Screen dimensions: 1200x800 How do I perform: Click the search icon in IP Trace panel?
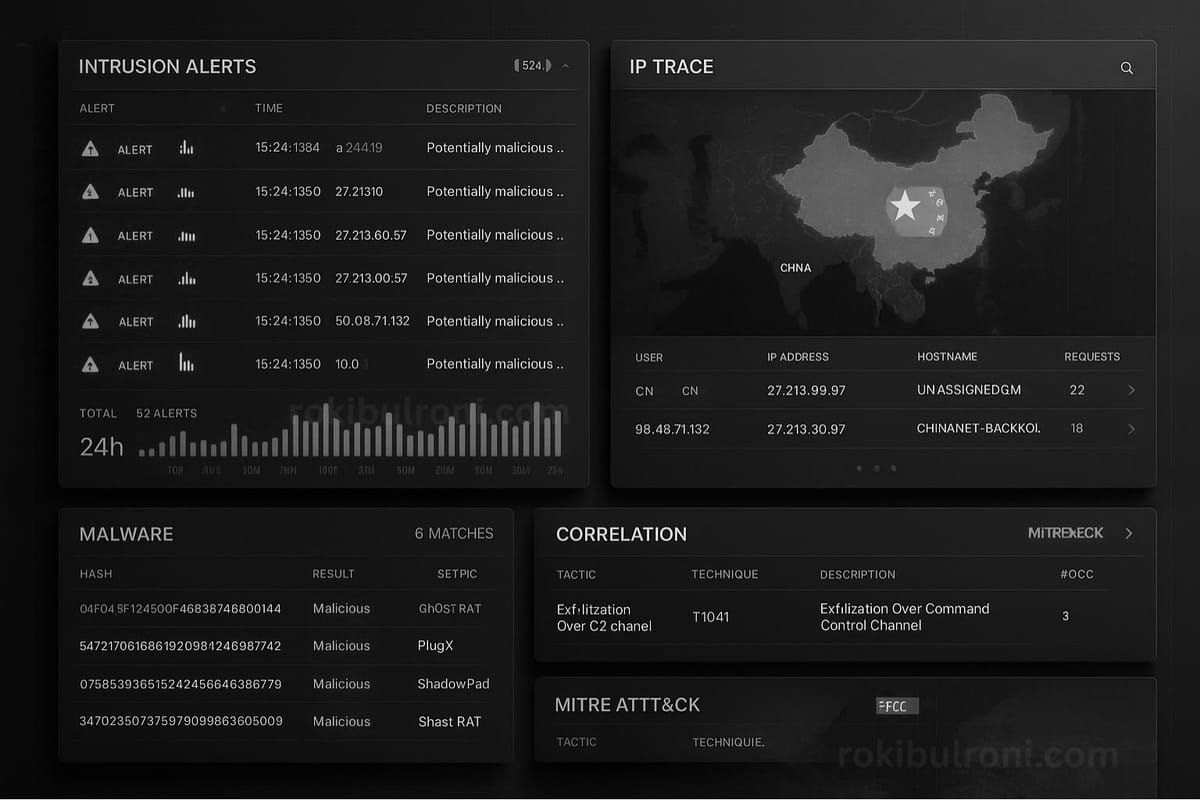pos(1127,68)
